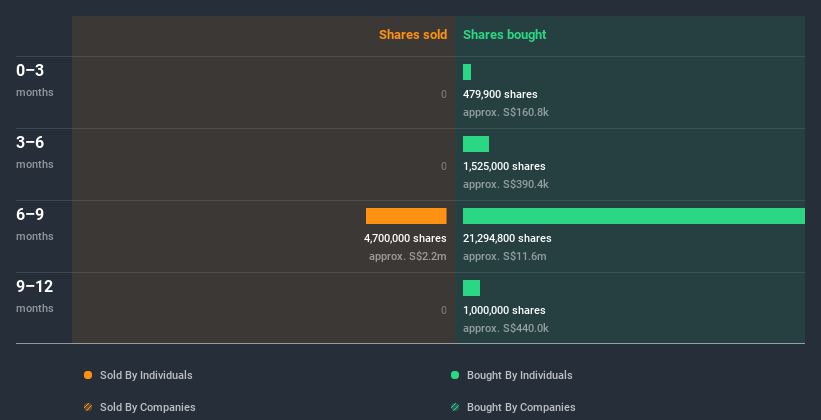This screenshot has height=420, width=821.
Task: Click the Shares bought column header
Action: (504, 35)
